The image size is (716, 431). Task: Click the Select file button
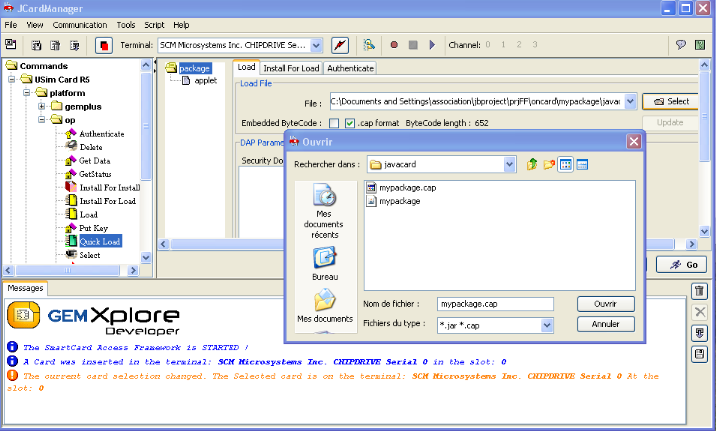click(670, 101)
